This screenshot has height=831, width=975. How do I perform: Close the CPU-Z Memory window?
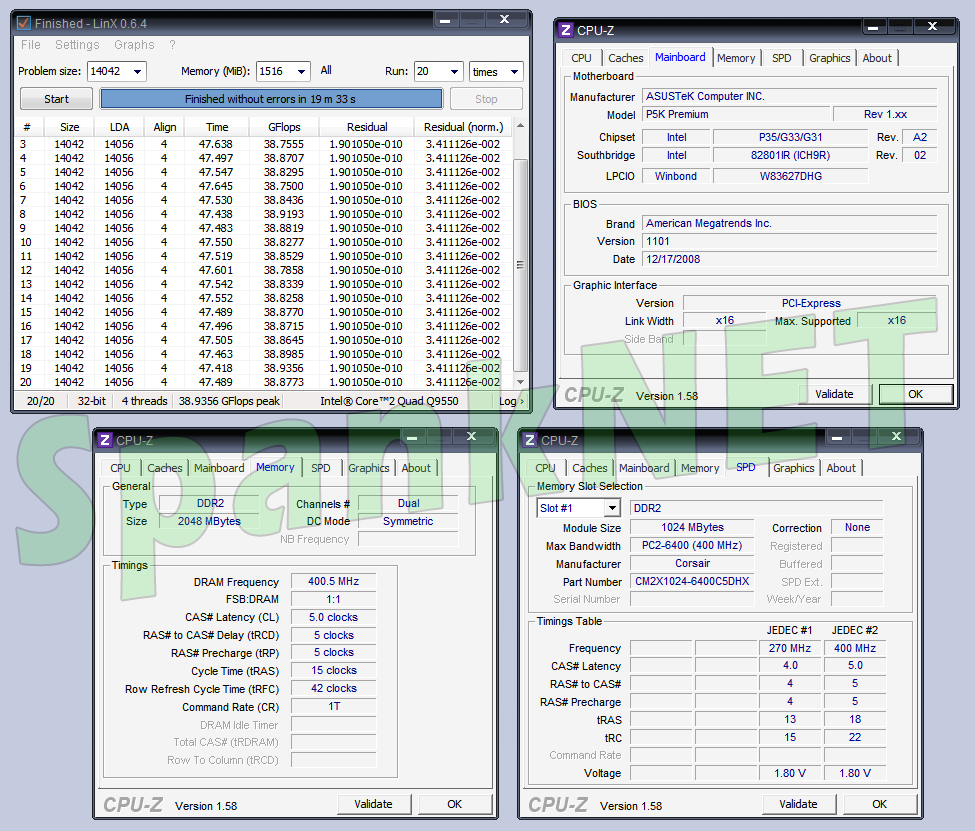click(x=471, y=437)
